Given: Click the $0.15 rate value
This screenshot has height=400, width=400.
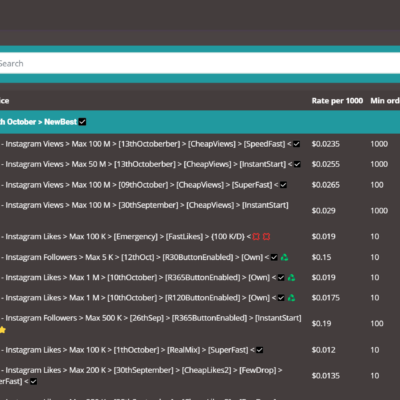Looking at the screenshot, I should (x=321, y=257).
